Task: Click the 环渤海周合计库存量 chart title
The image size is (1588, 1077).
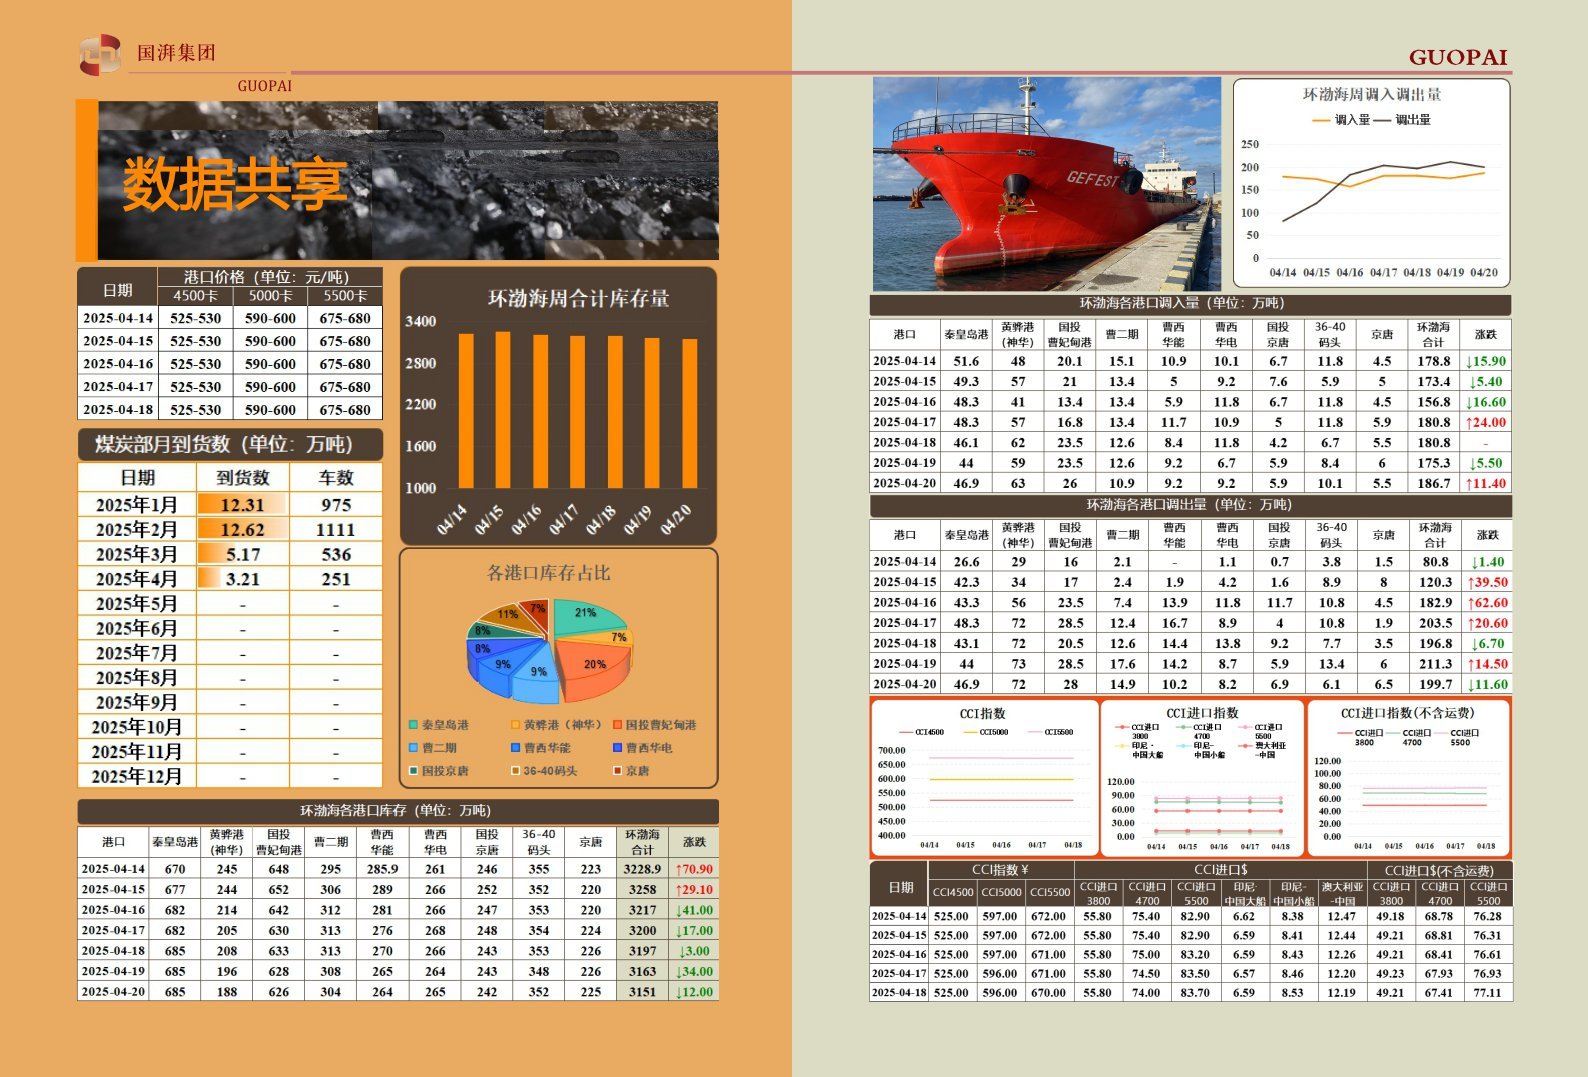Action: (578, 298)
